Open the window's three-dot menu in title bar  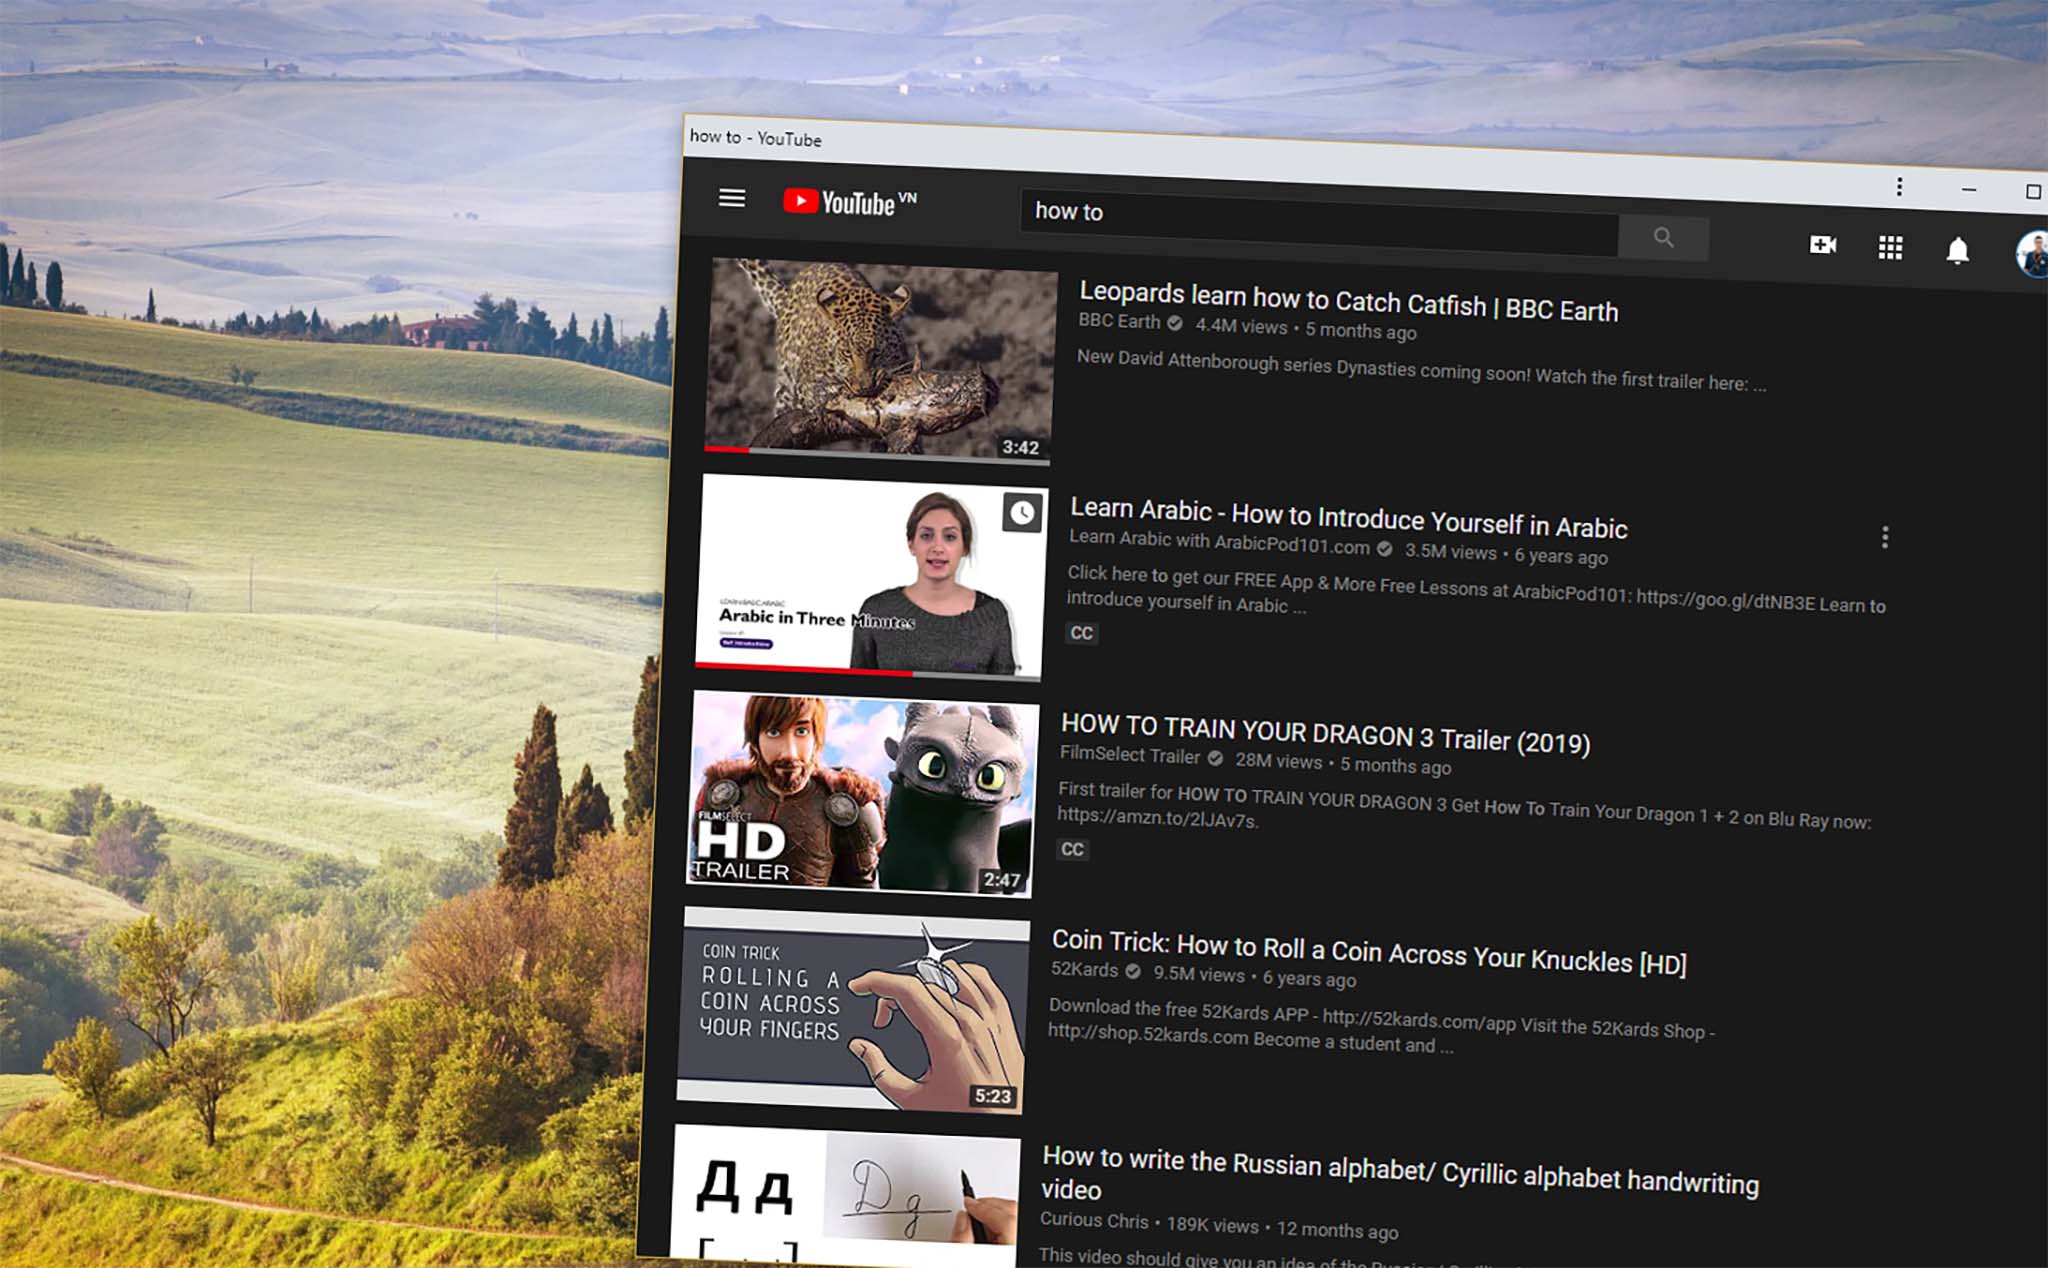point(1899,187)
